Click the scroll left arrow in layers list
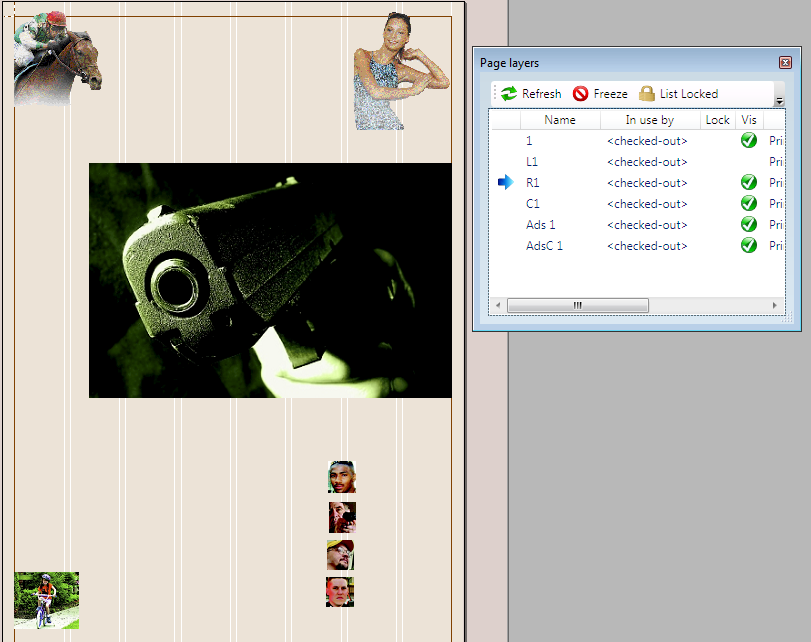Viewport: 811px width, 642px height. (498, 305)
